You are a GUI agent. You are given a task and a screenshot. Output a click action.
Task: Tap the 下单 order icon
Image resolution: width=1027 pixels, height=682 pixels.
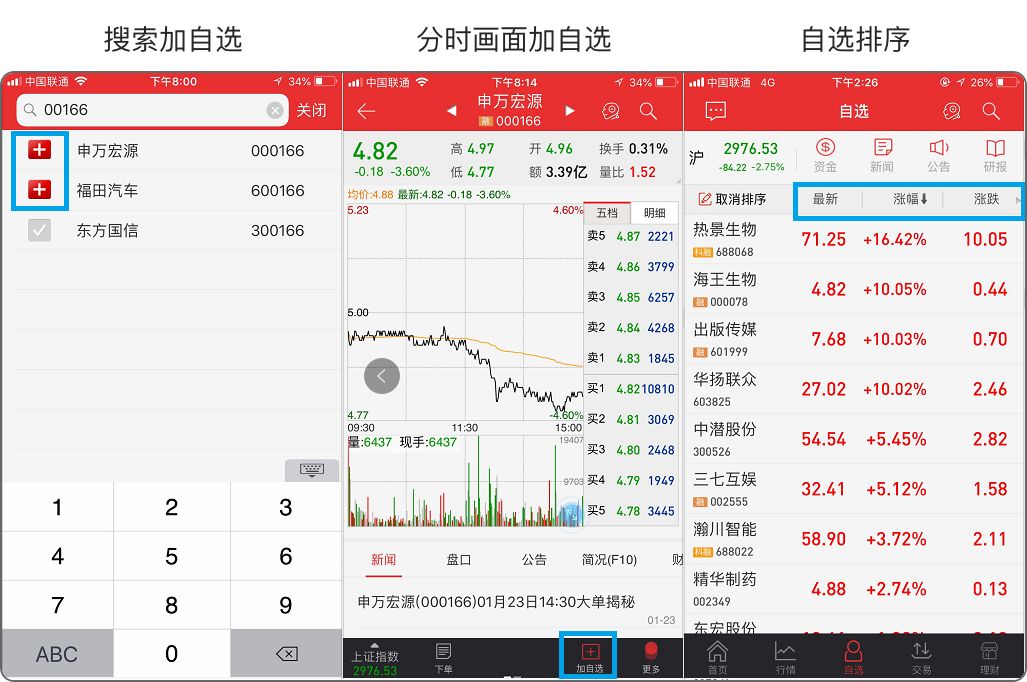coord(443,658)
